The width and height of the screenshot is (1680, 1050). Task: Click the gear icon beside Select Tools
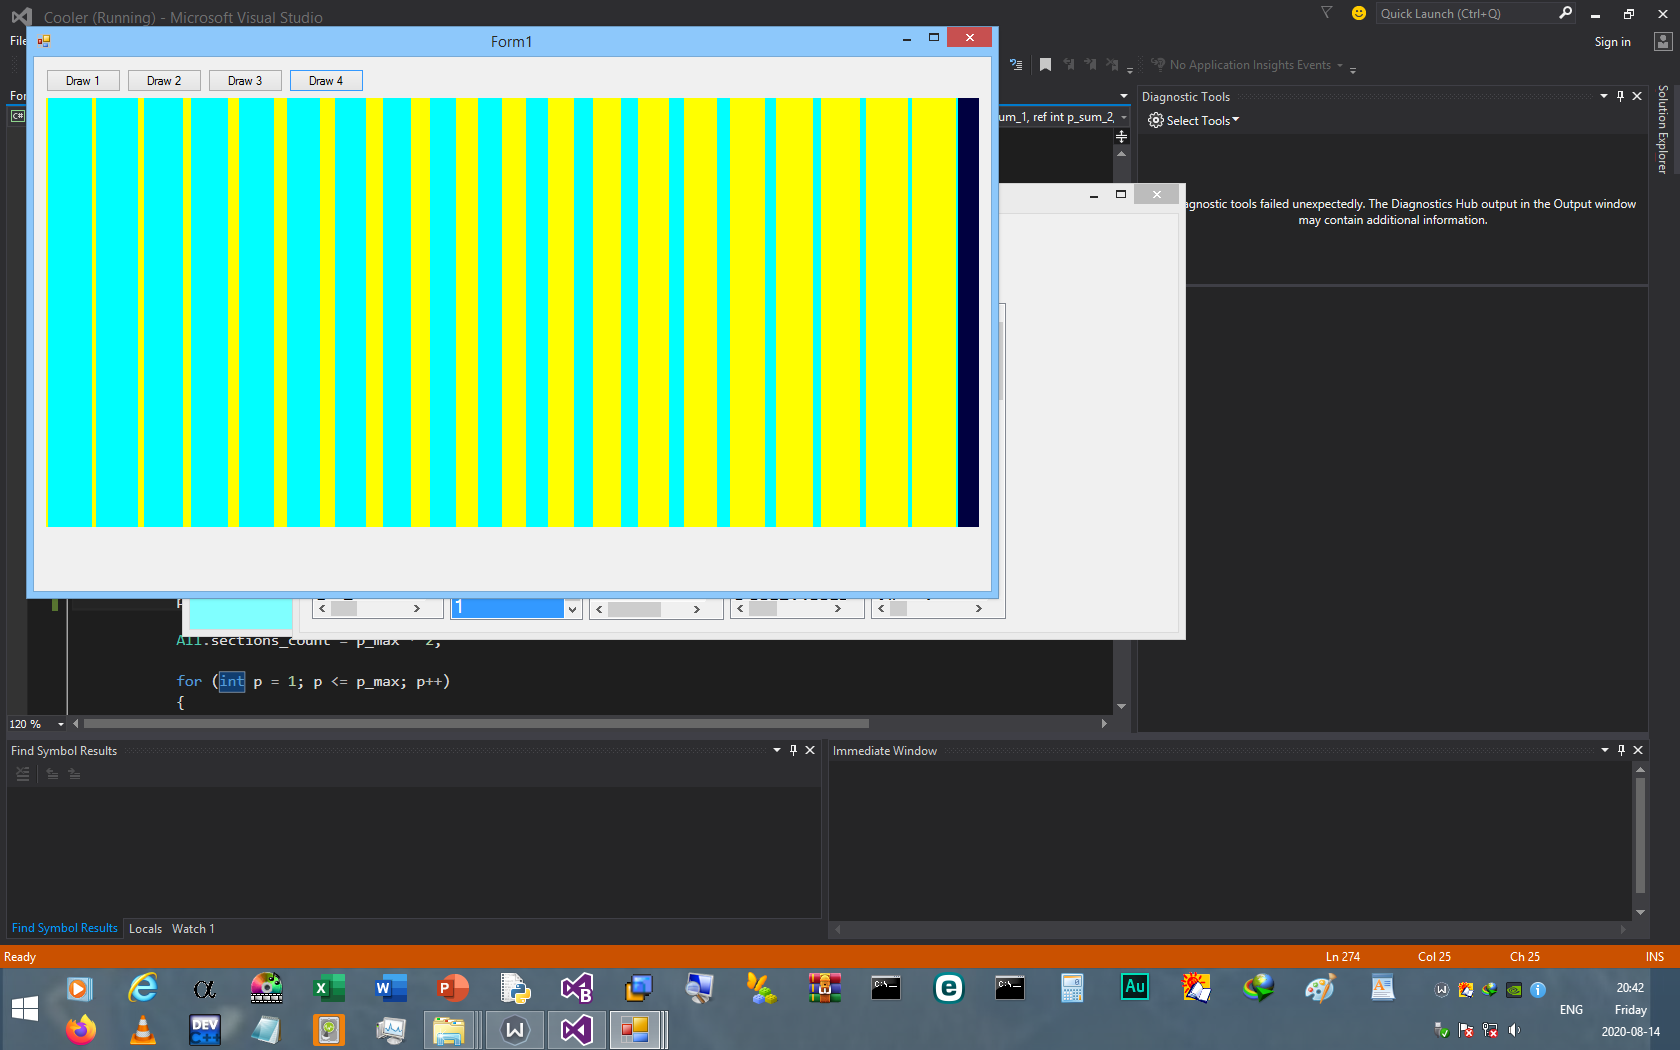coord(1156,120)
